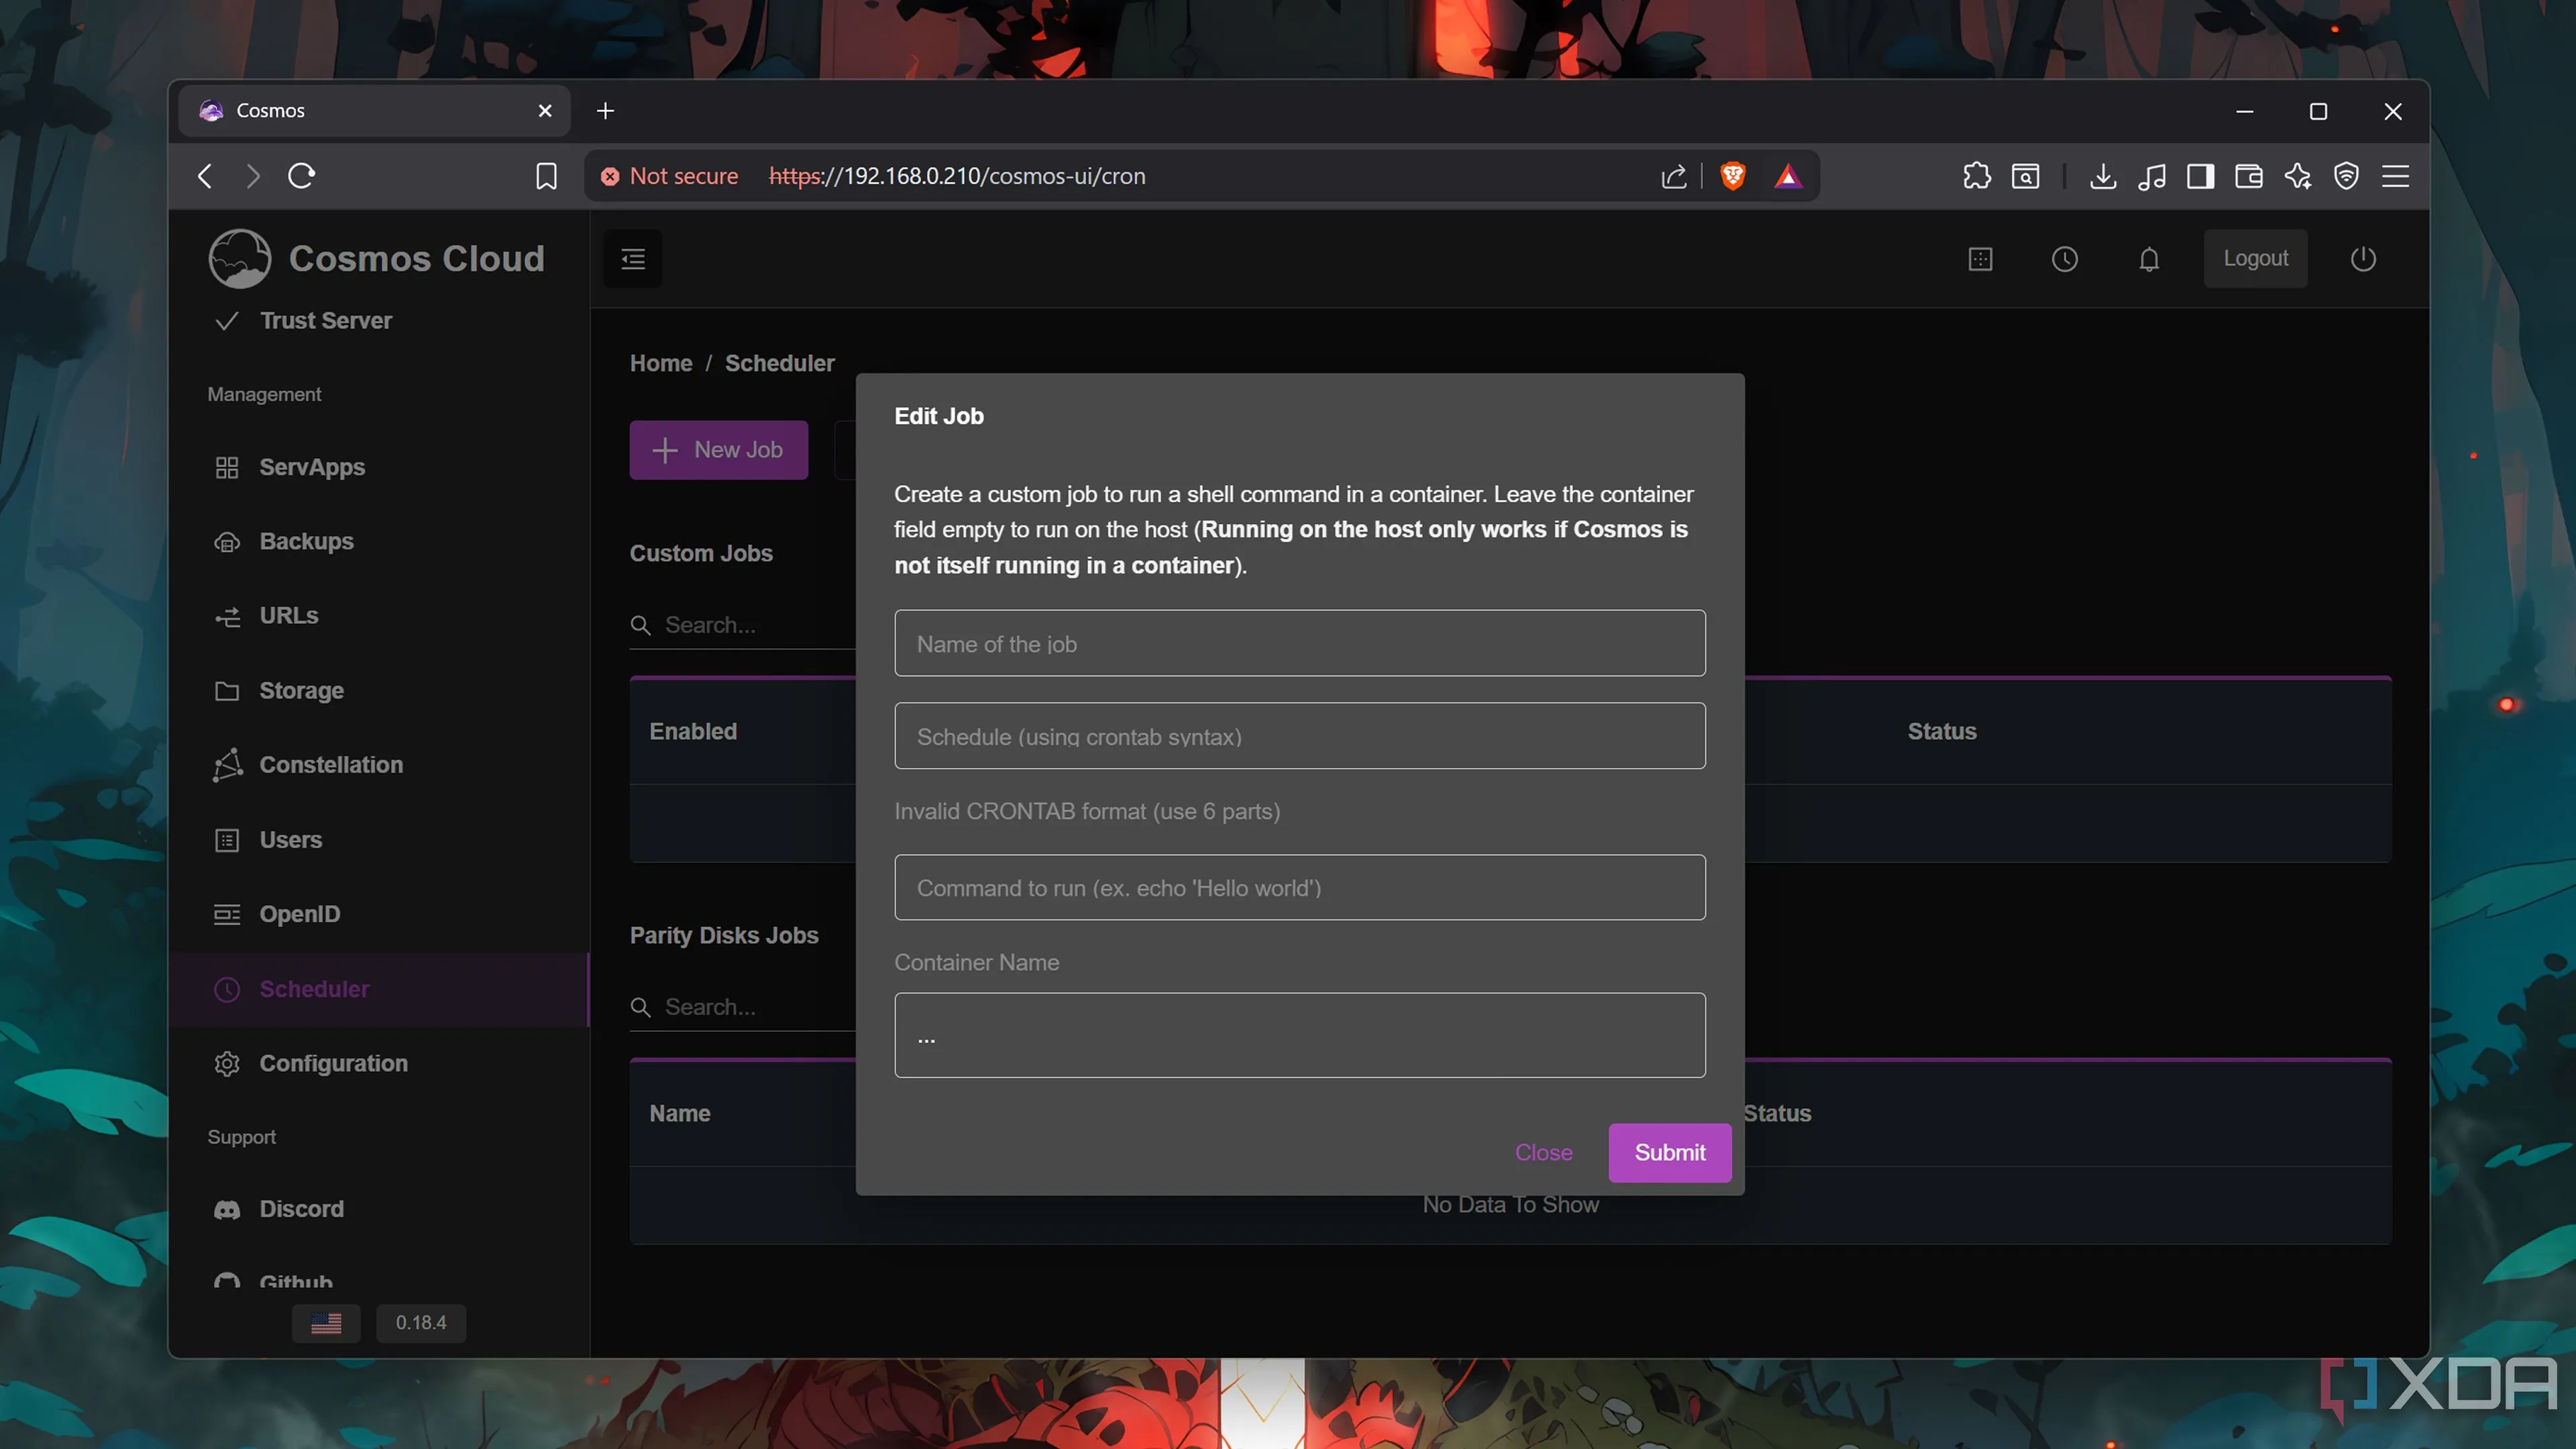Expand the Container Name dropdown field
This screenshot has height=1449, width=2576.
(x=1299, y=1035)
